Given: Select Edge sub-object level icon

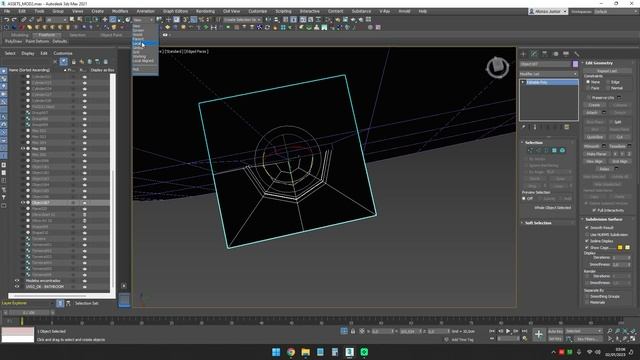Looking at the screenshot, I should pyautogui.click(x=538, y=151).
